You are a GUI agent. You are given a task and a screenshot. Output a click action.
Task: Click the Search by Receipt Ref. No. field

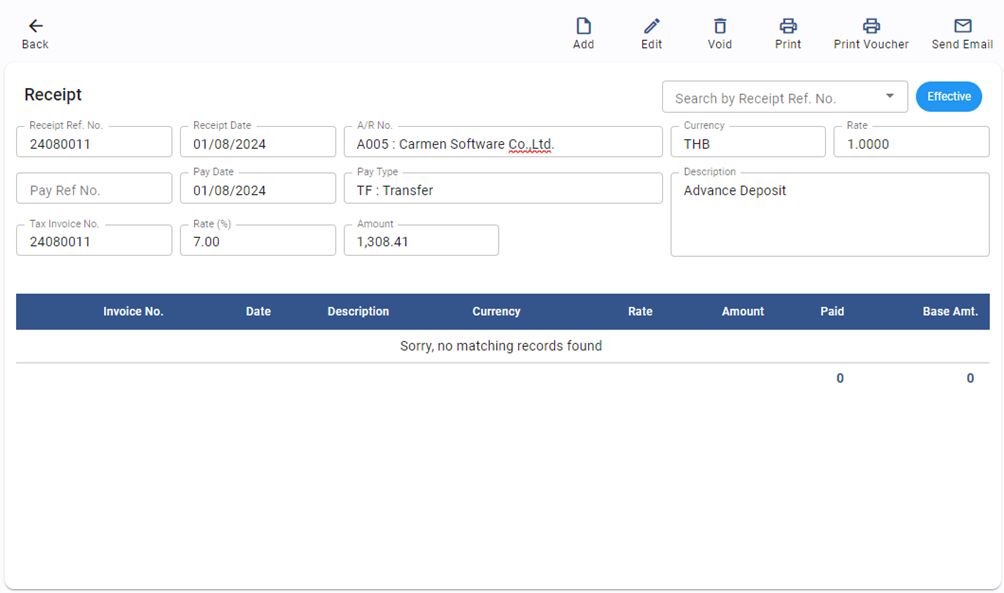(770, 98)
